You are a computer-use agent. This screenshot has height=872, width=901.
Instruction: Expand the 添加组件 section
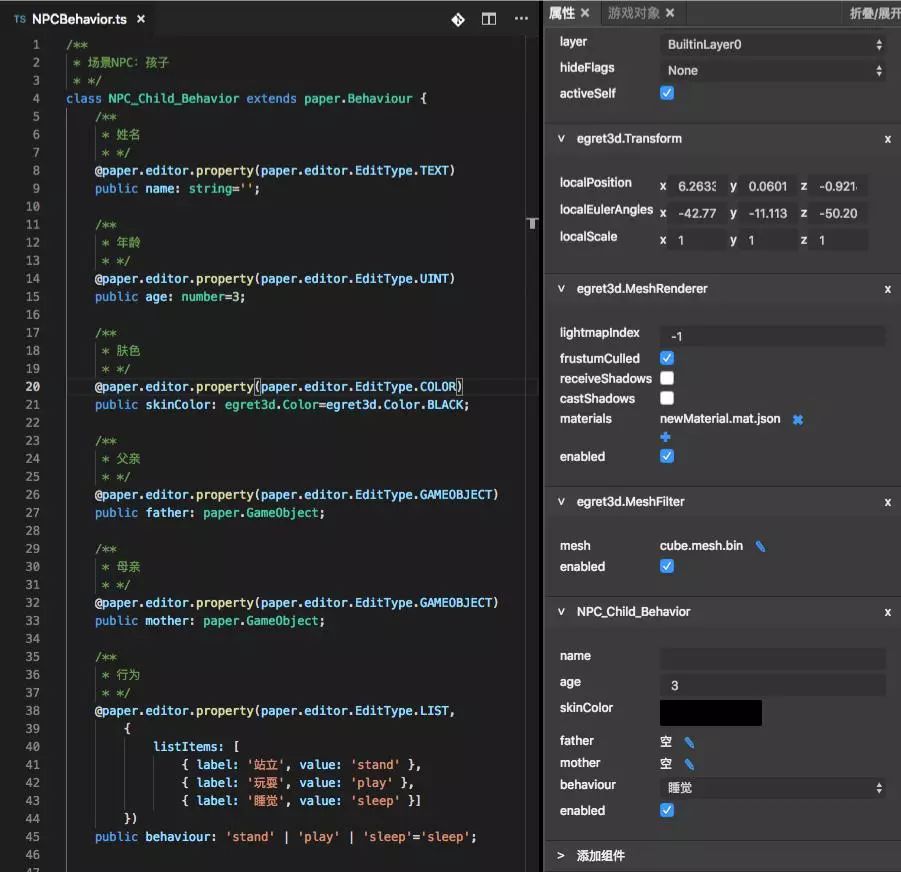pos(561,856)
